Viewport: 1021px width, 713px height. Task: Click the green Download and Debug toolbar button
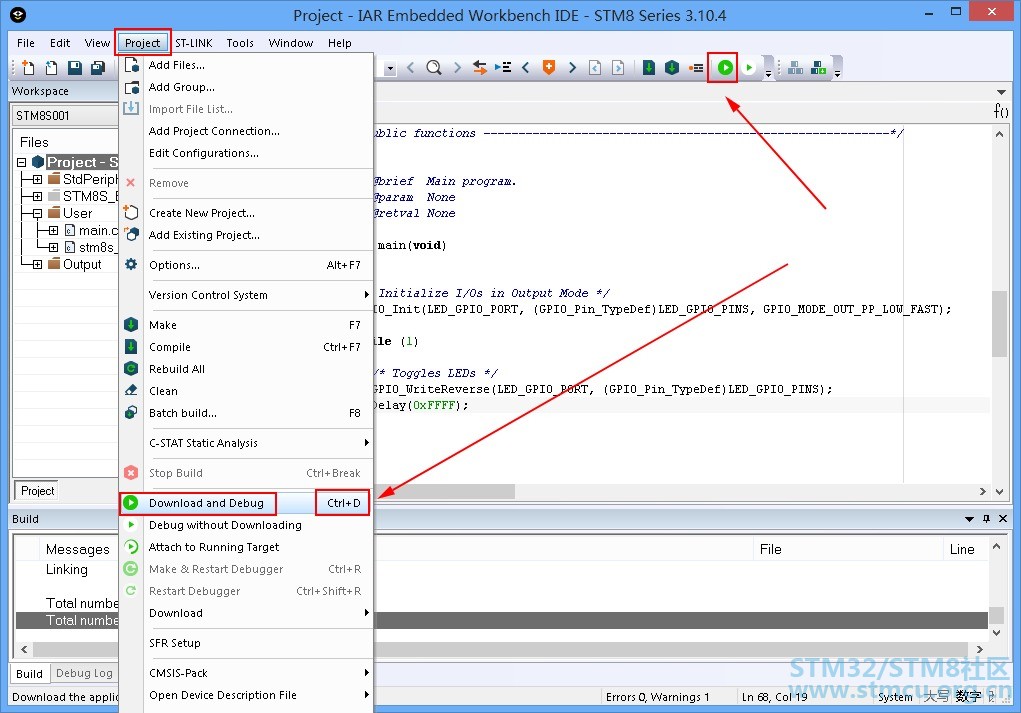click(725, 68)
